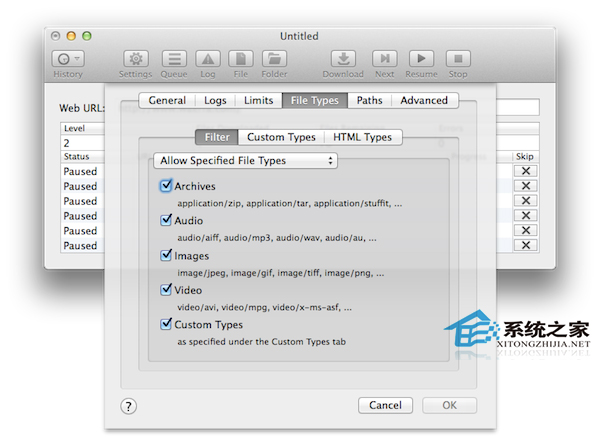Open the Allow Specified File Types dropdown
The image size is (600, 437).
245,161
